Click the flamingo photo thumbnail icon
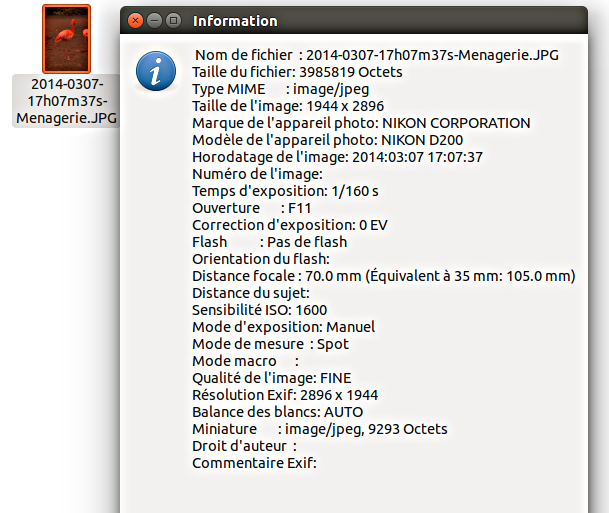609x513 pixels. pyautogui.click(x=66, y=38)
